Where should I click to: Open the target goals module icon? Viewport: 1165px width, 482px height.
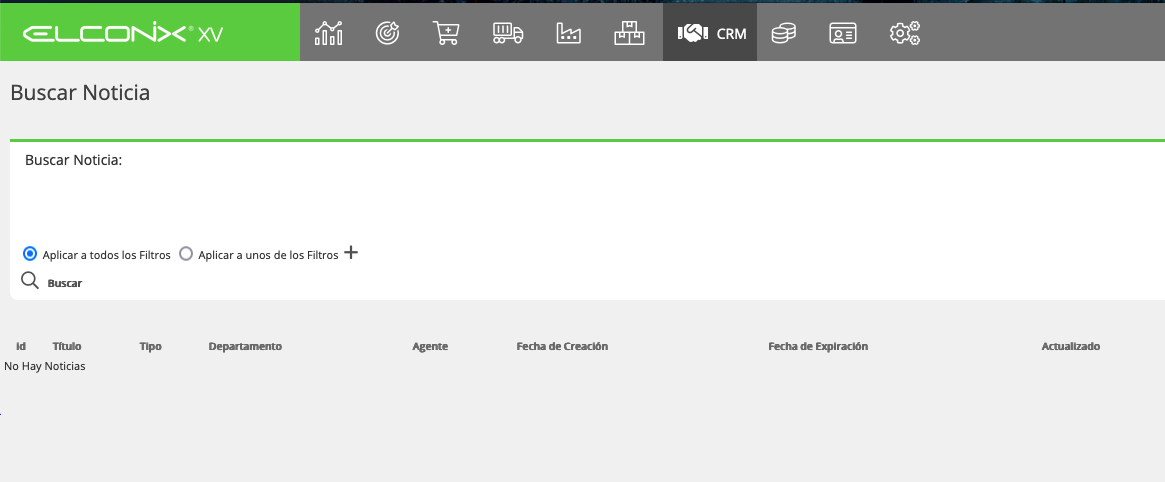pyautogui.click(x=387, y=33)
